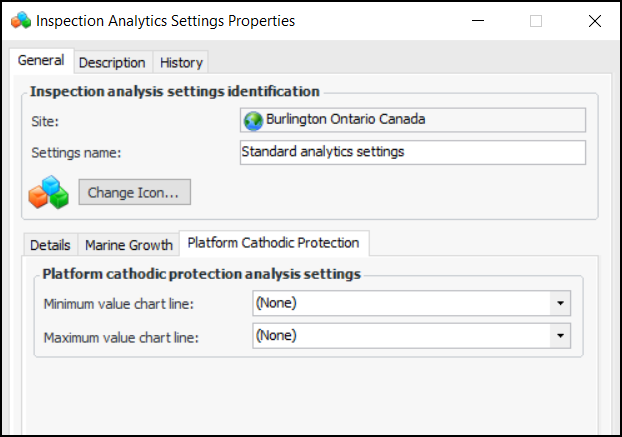Click the application icon in the title bar

coord(20,20)
